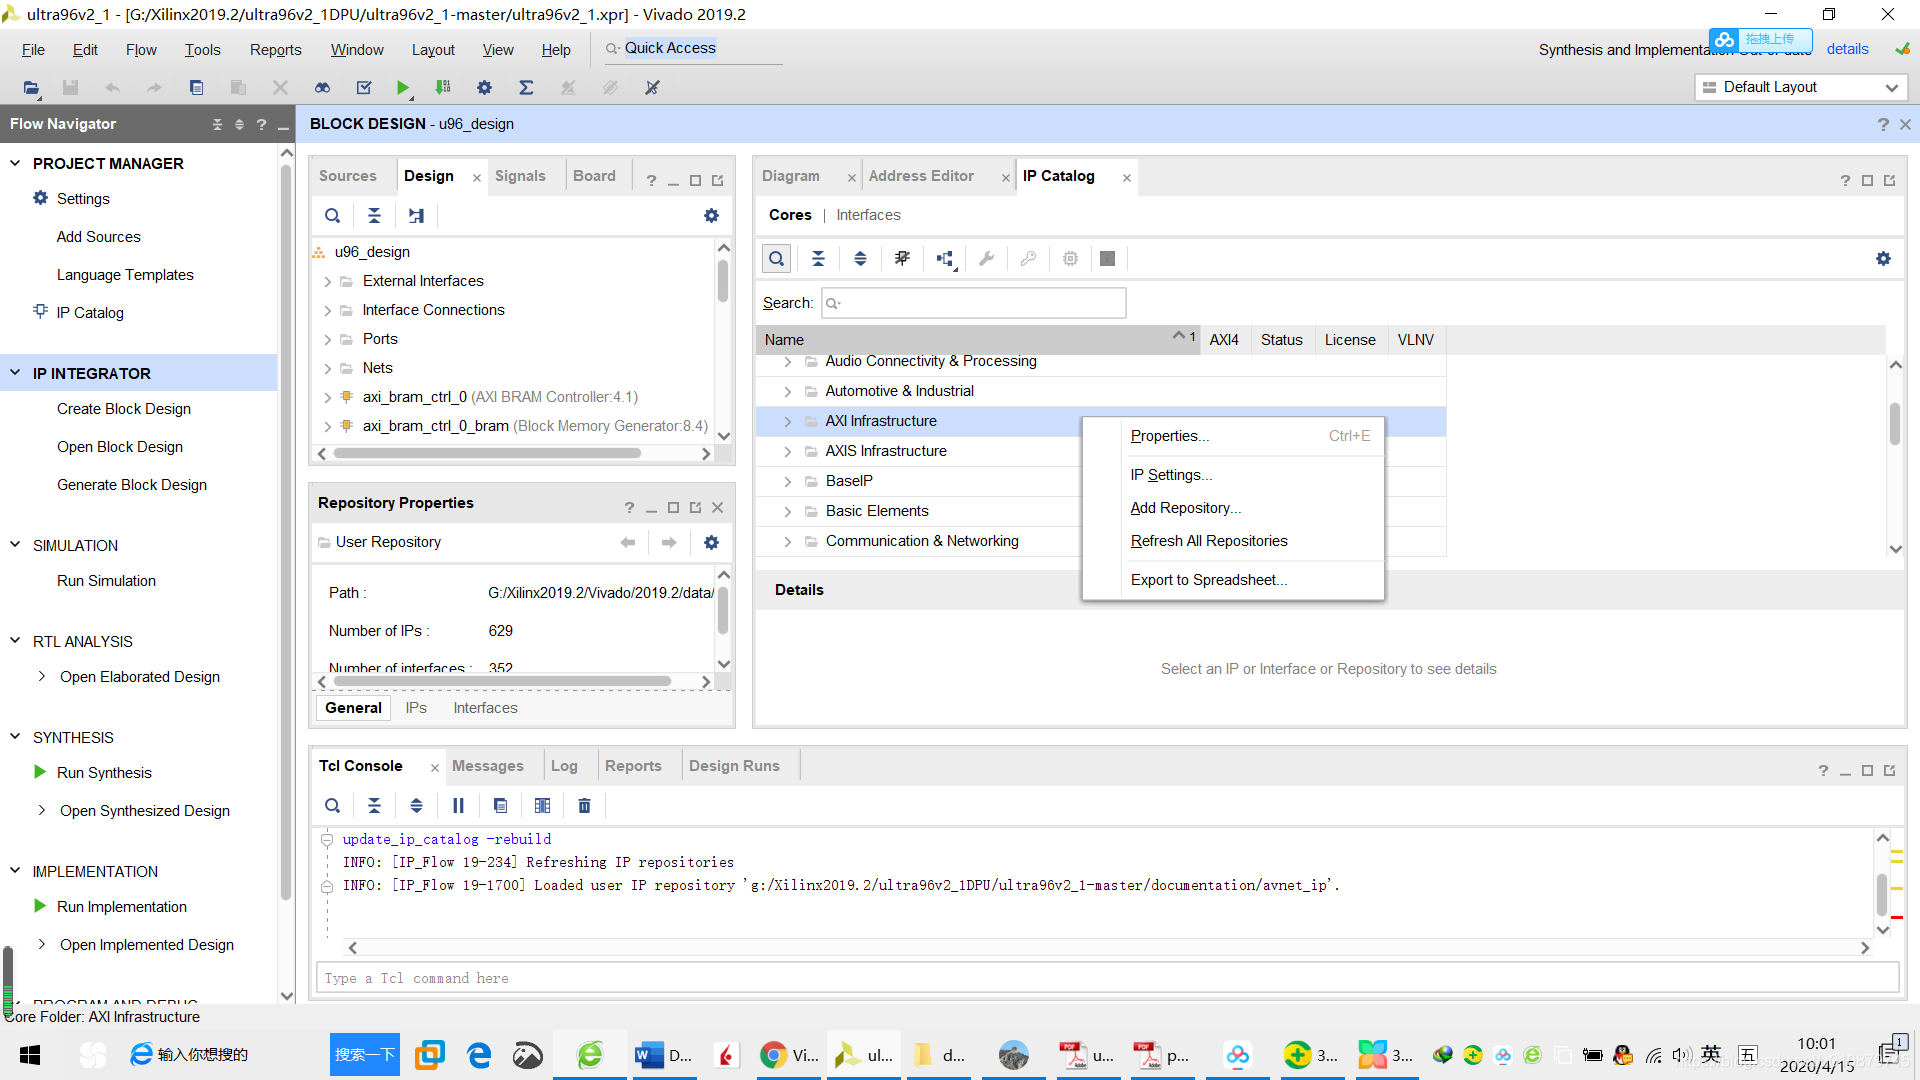The height and width of the screenshot is (1080, 1920).
Task: Click the search input field in IP Catalog
Action: [971, 302]
